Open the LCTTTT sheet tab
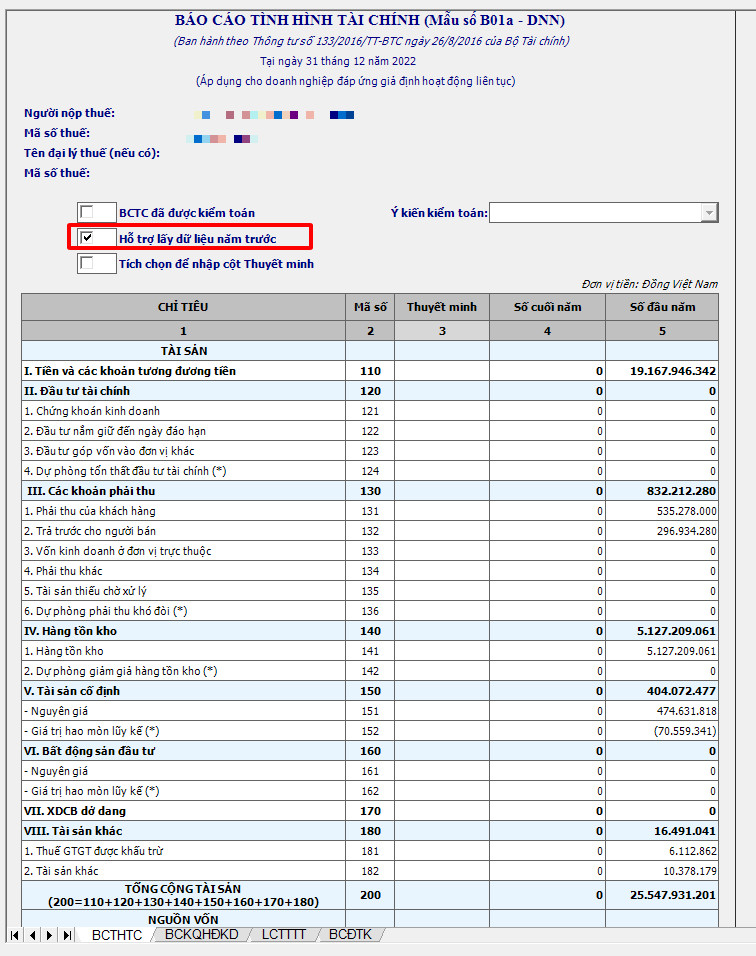 284,935
